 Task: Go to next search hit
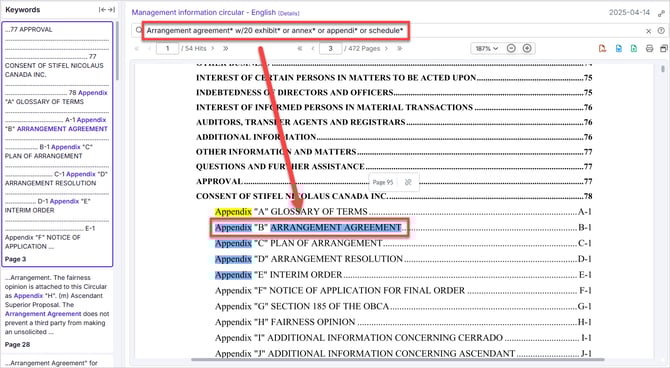(213, 48)
